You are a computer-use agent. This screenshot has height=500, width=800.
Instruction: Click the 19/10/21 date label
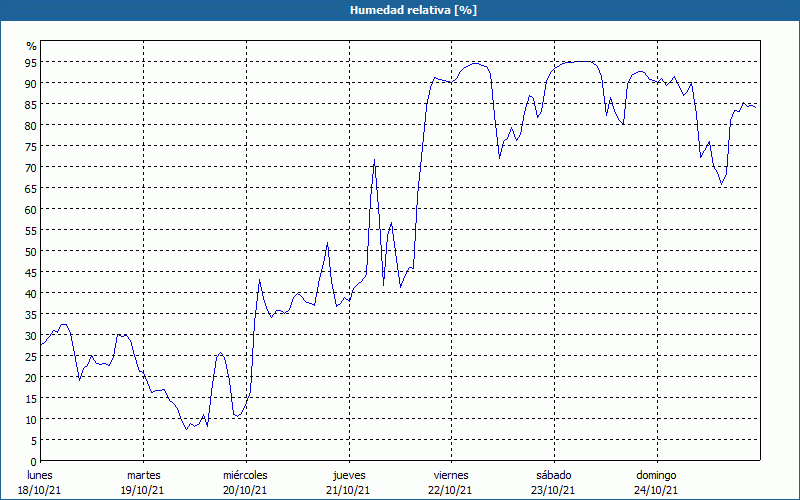[x=142, y=490]
